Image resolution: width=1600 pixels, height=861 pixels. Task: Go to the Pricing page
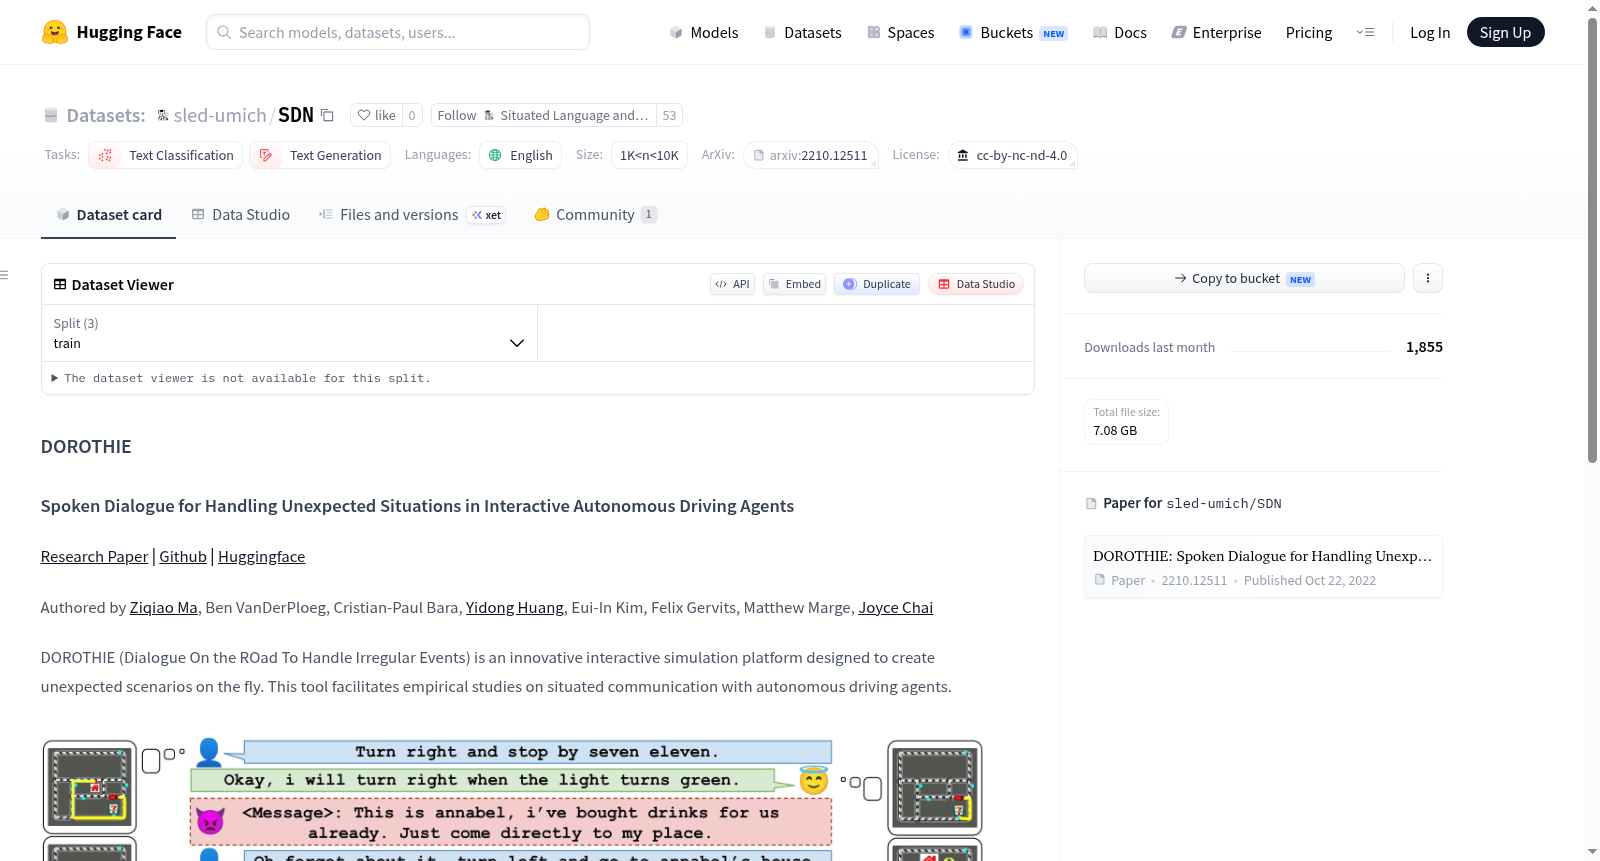(1309, 33)
